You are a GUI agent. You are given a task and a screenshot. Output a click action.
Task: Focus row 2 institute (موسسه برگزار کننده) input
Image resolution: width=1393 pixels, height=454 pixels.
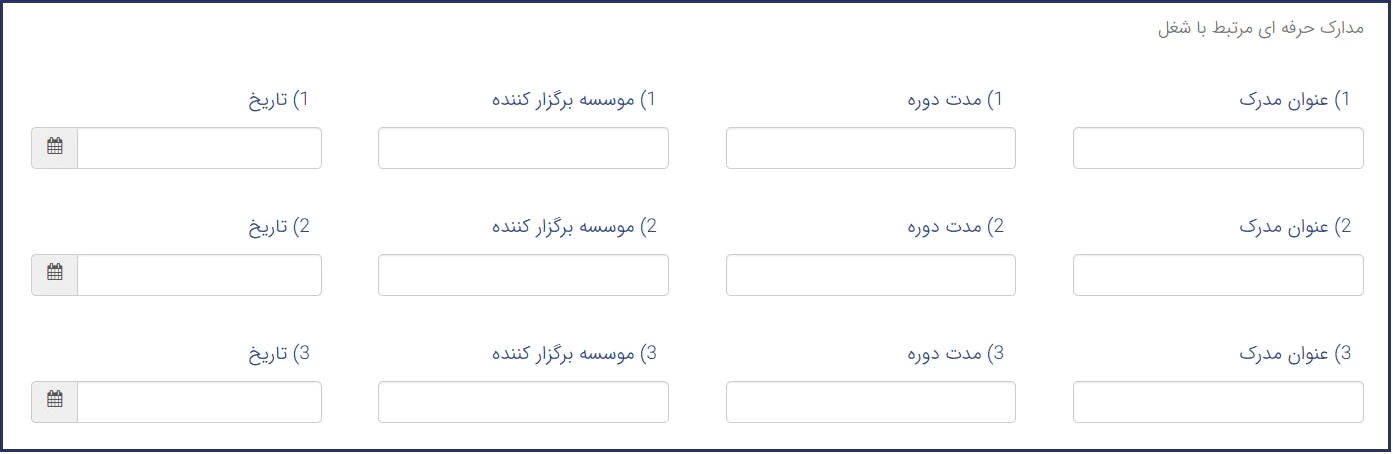(x=523, y=275)
